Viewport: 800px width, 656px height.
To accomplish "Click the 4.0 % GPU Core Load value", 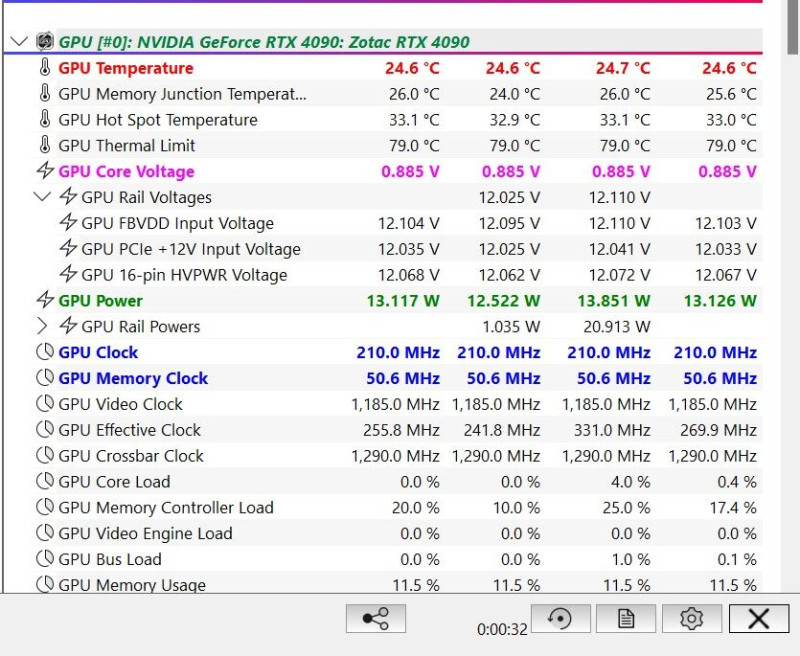I will (x=631, y=482).
